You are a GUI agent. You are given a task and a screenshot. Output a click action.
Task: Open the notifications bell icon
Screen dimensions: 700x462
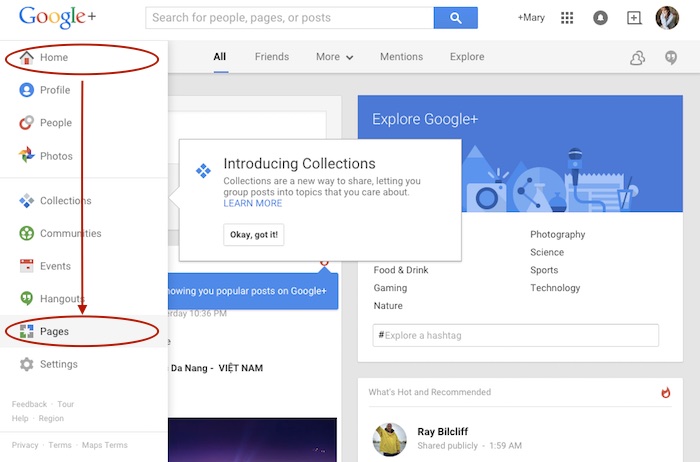point(600,18)
